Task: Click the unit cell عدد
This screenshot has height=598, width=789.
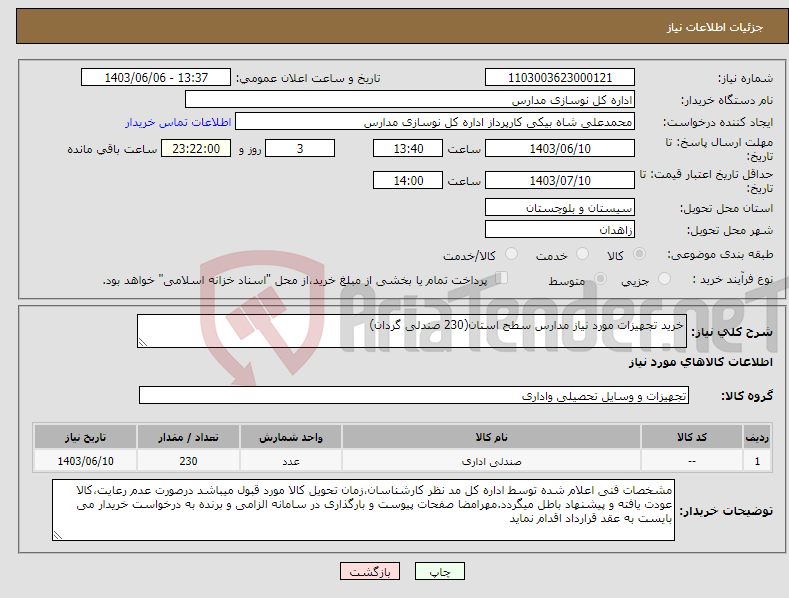Action: (x=291, y=461)
